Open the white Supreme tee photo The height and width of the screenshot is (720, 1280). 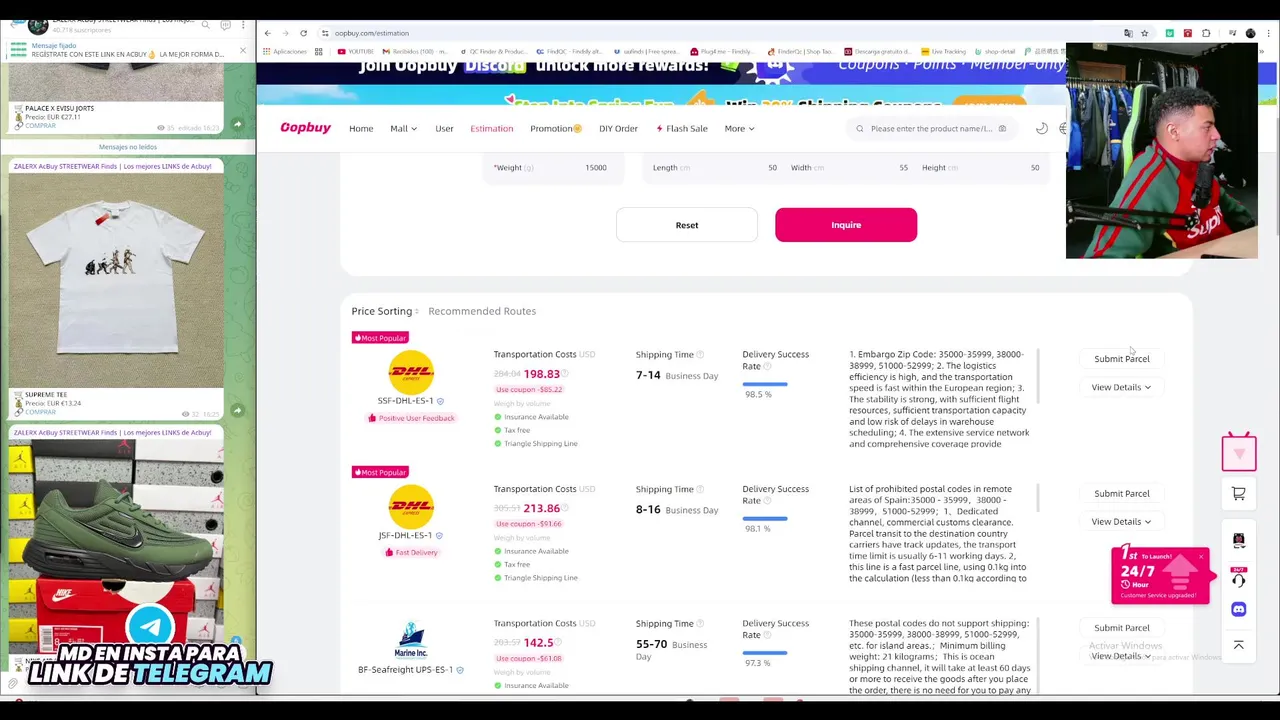[x=116, y=279]
